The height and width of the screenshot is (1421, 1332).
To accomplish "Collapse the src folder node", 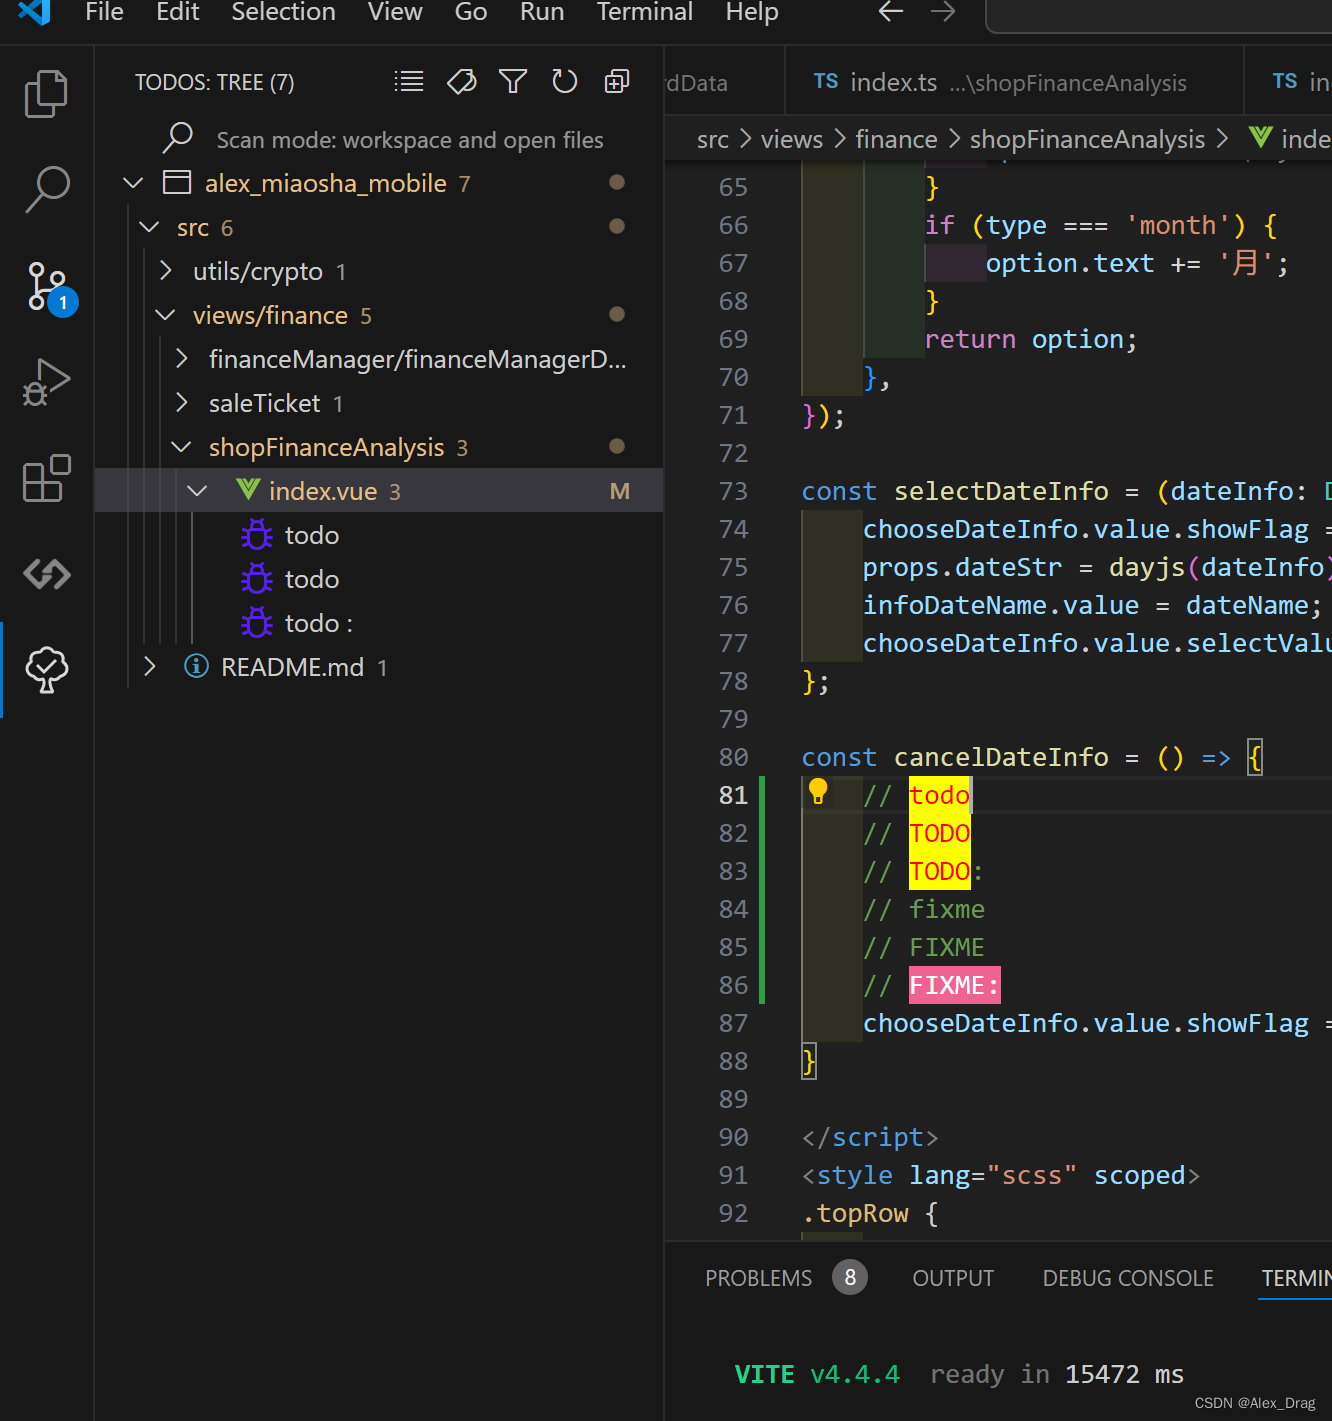I will 149,227.
